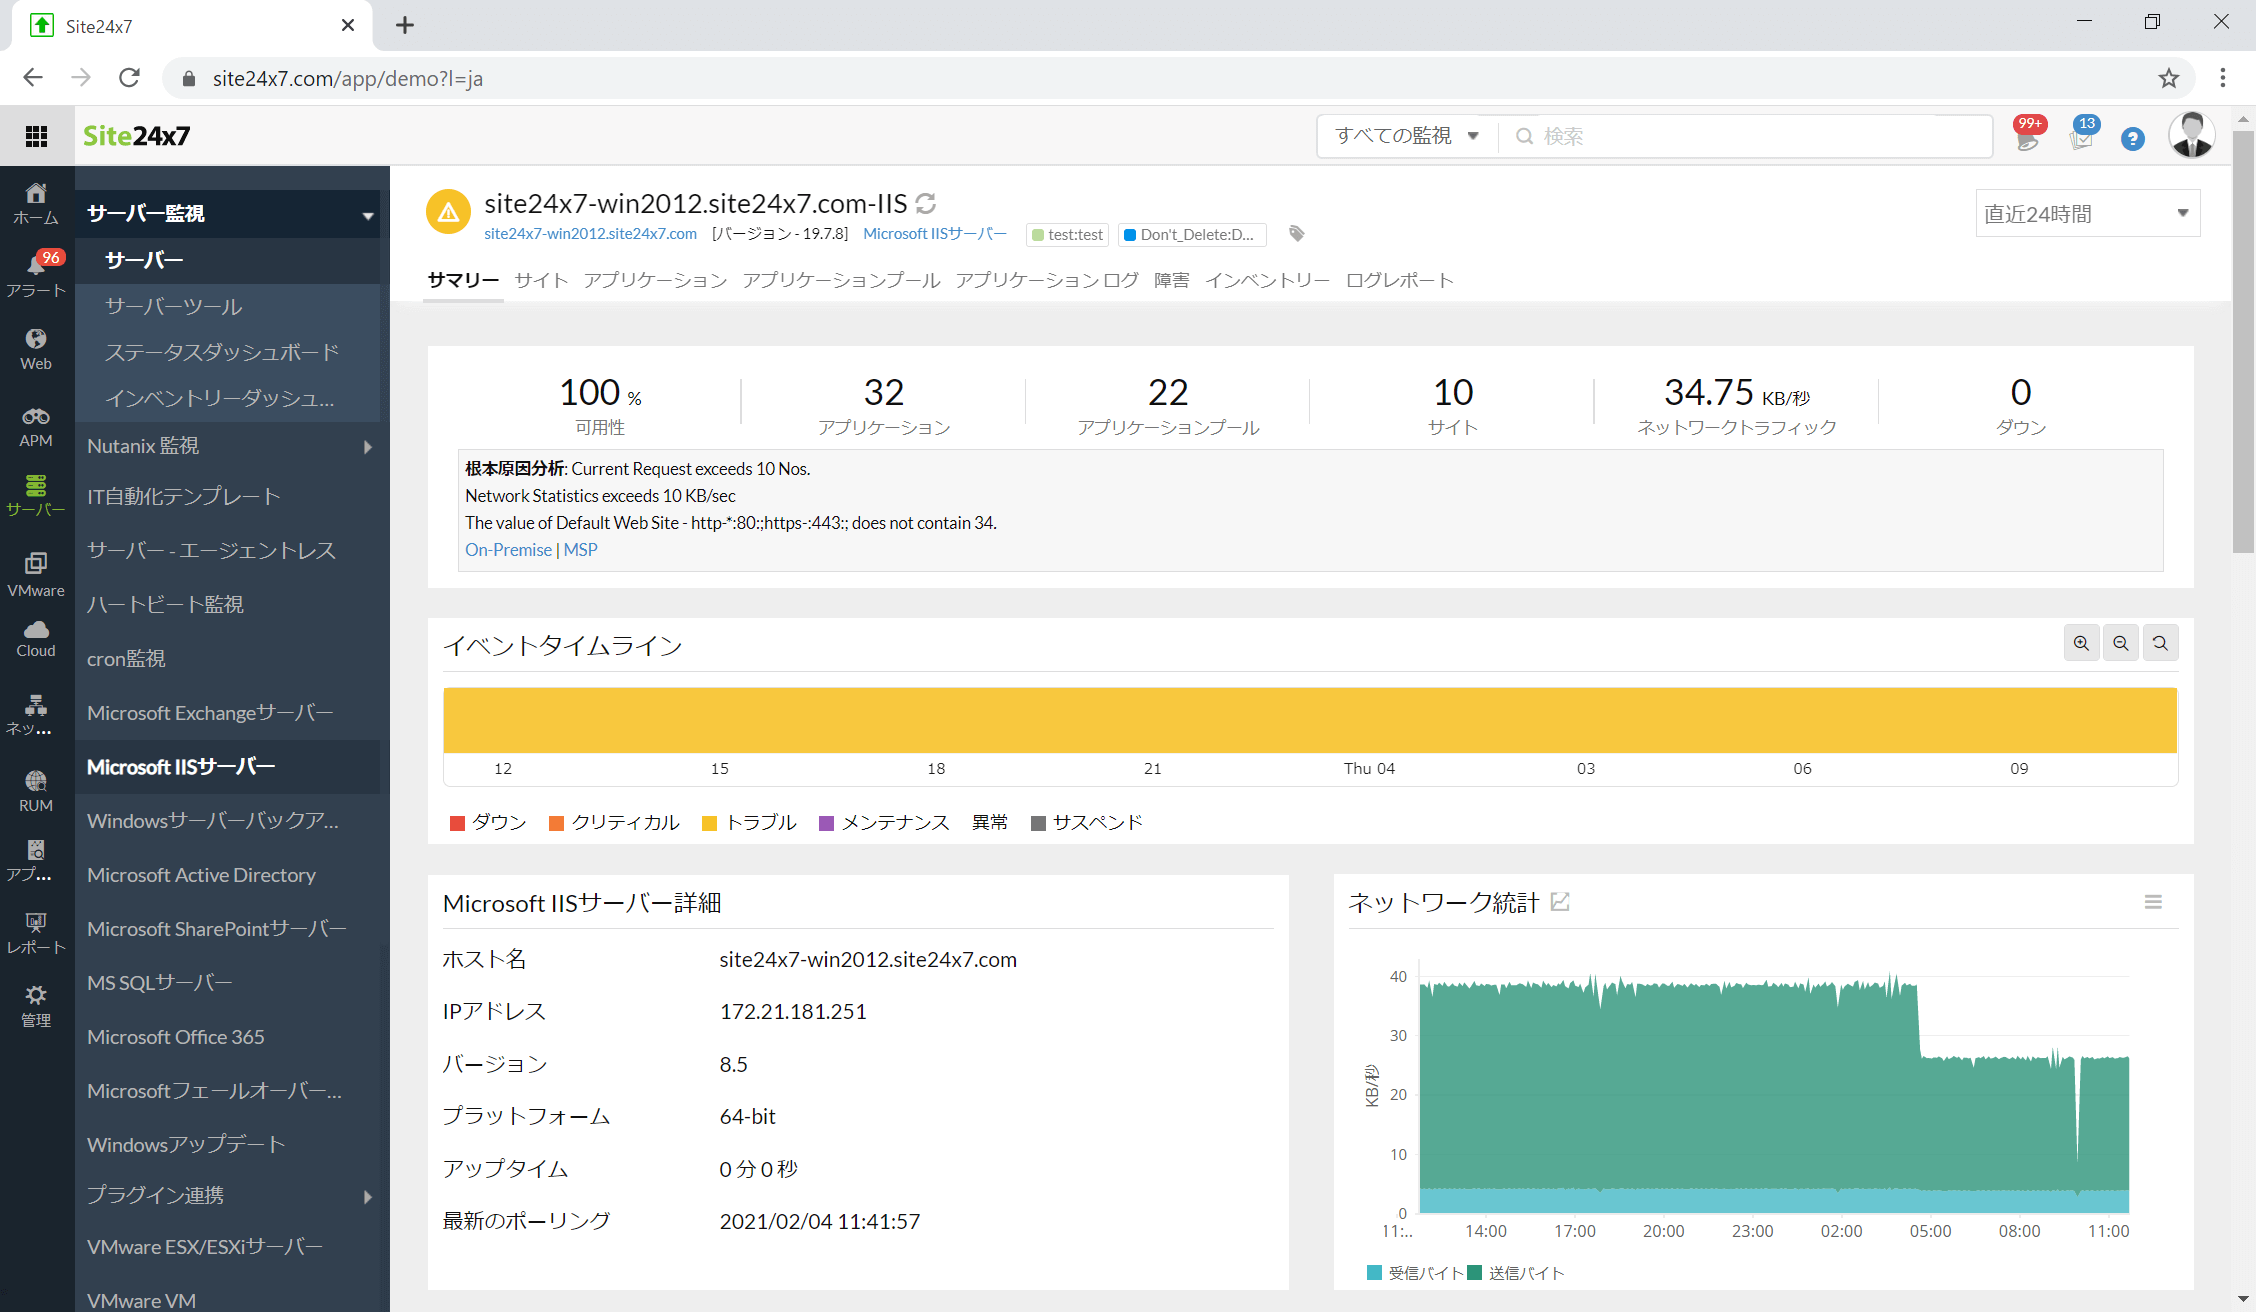This screenshot has height=1312, width=2256.
Task: Switch to the アプリケーションログ tab
Action: pyautogui.click(x=1047, y=280)
